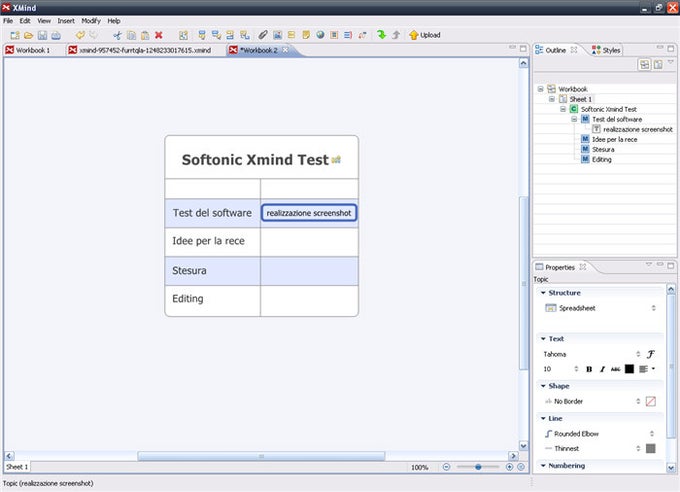Toggle Bold text formatting
This screenshot has width=680, height=492.
point(589,369)
